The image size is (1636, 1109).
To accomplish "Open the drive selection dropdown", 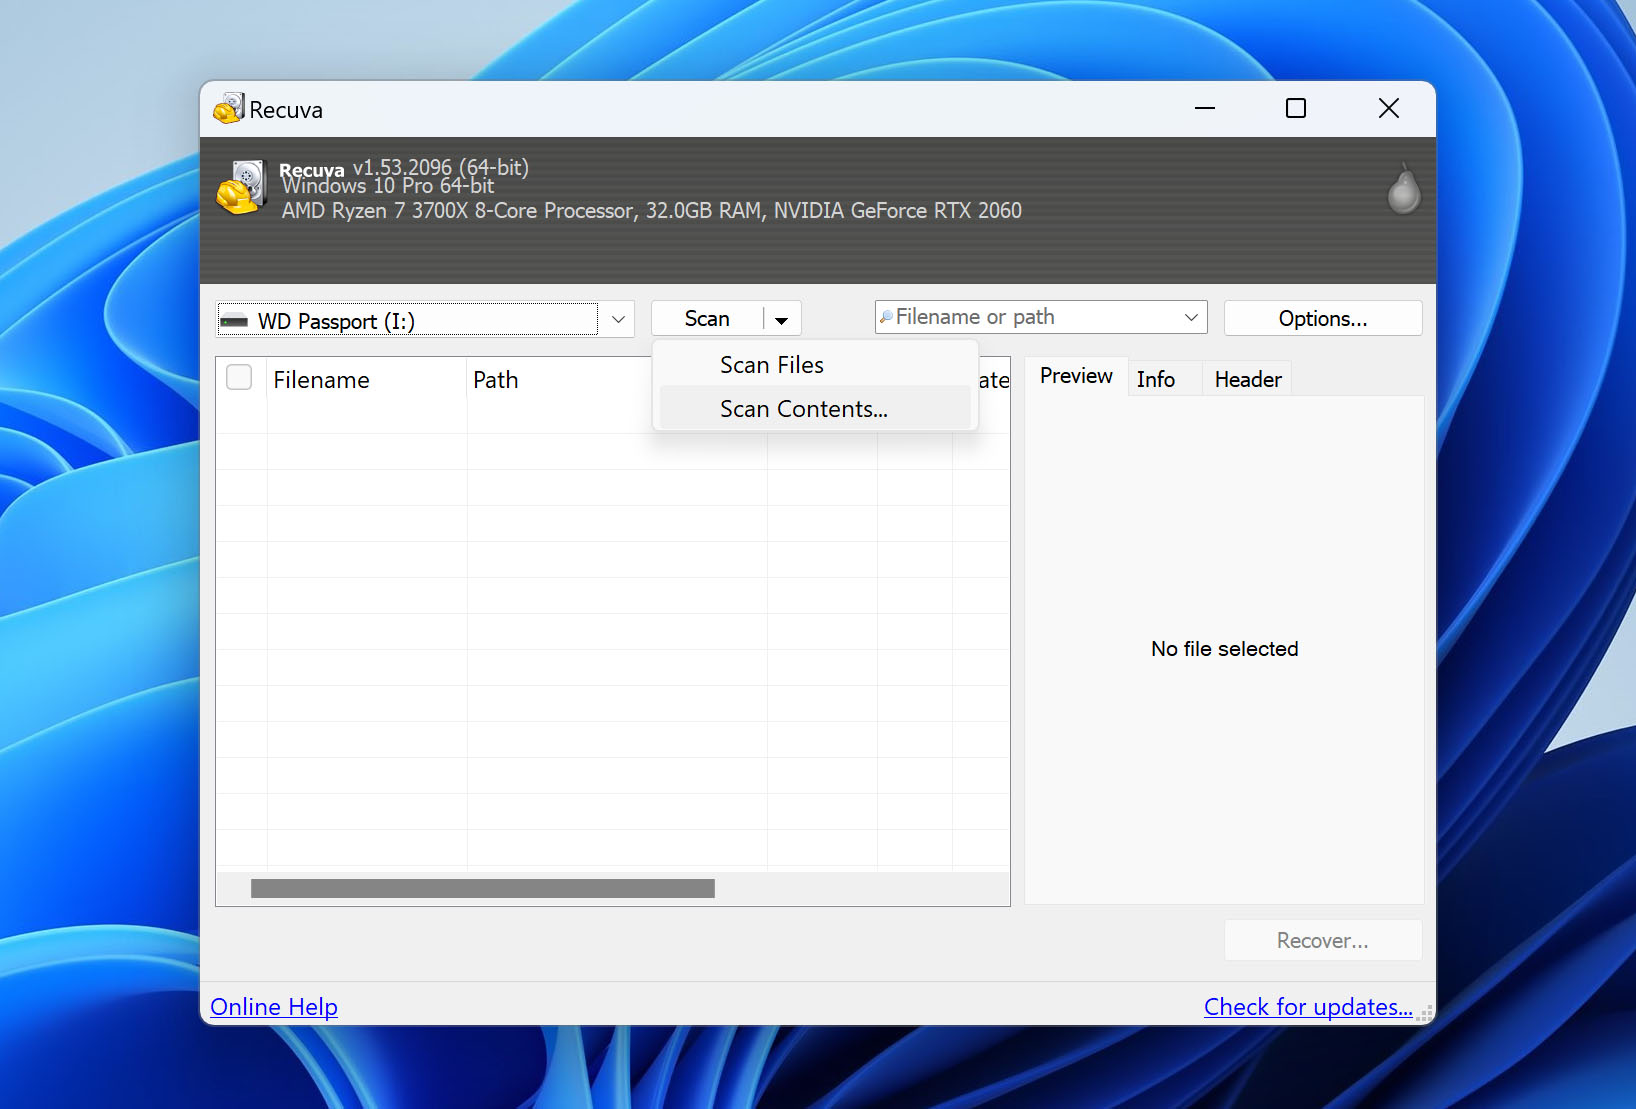I will click(x=618, y=319).
